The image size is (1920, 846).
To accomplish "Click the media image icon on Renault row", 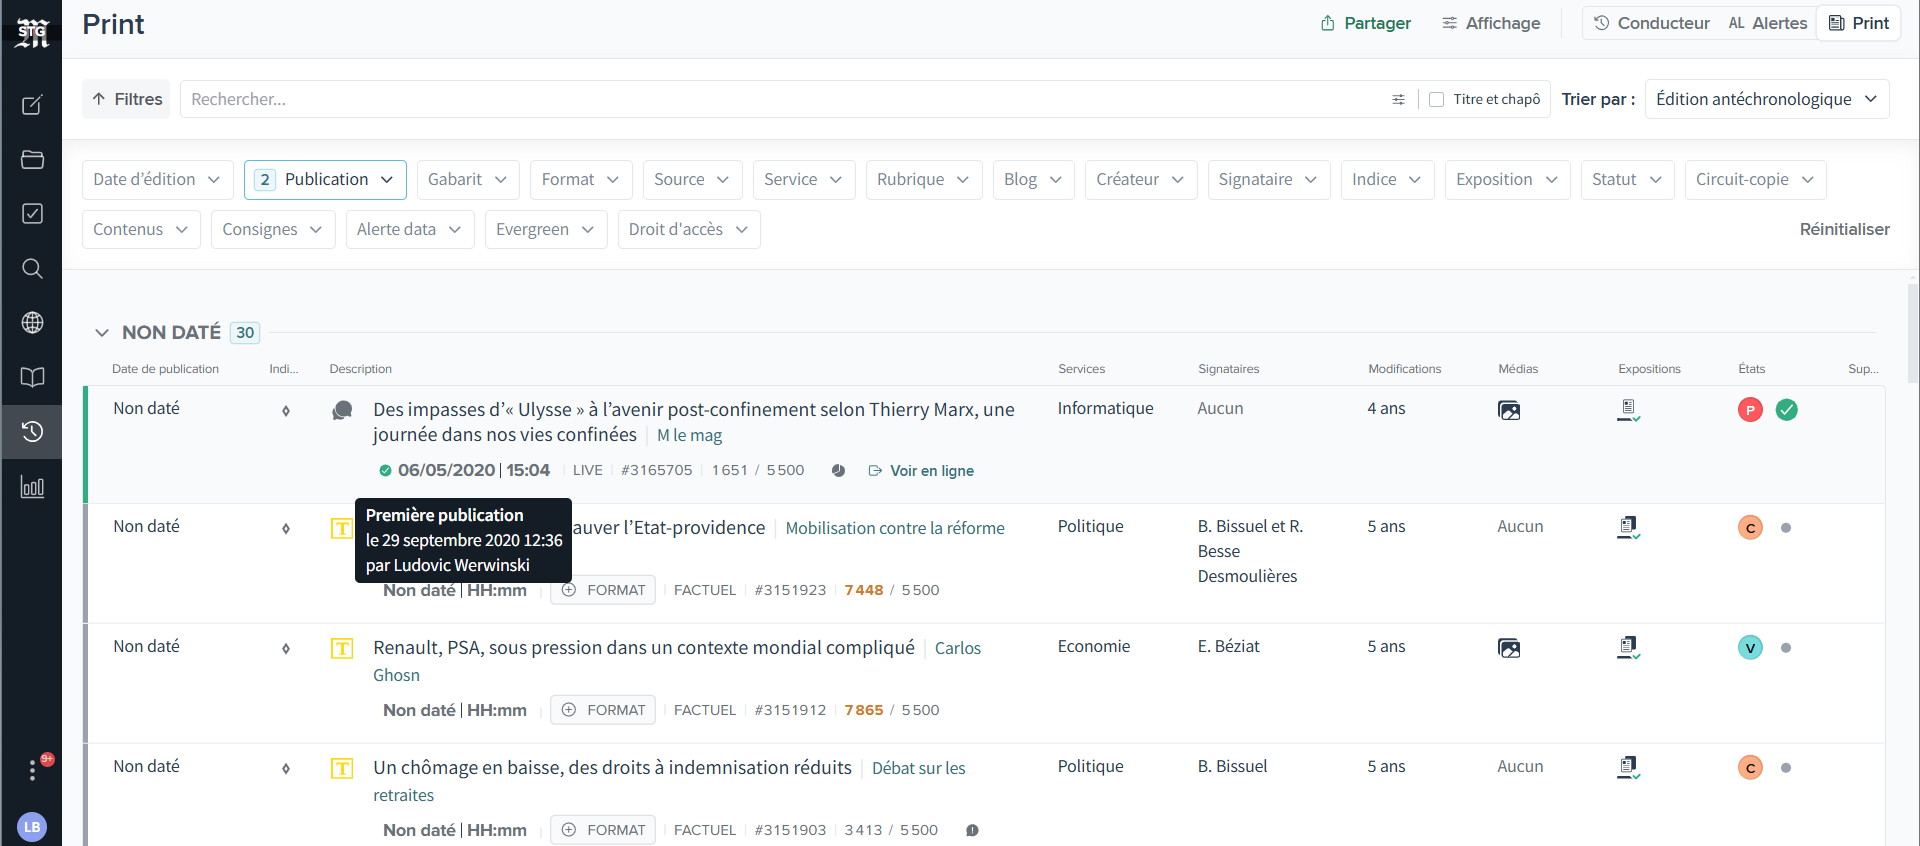I will click(1508, 648).
